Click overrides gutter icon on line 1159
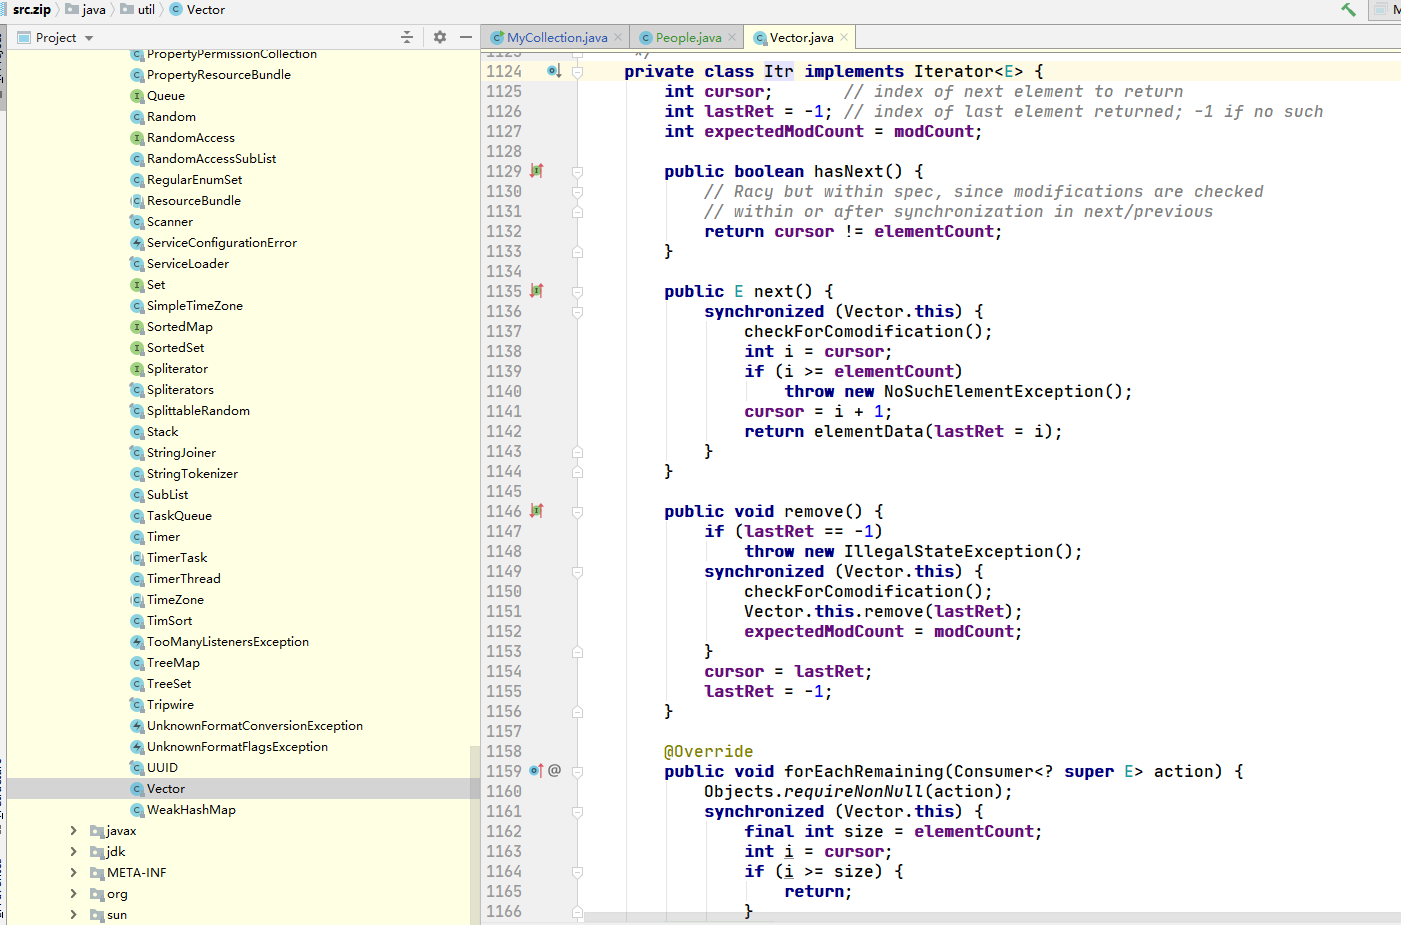1401x925 pixels. tap(536, 771)
